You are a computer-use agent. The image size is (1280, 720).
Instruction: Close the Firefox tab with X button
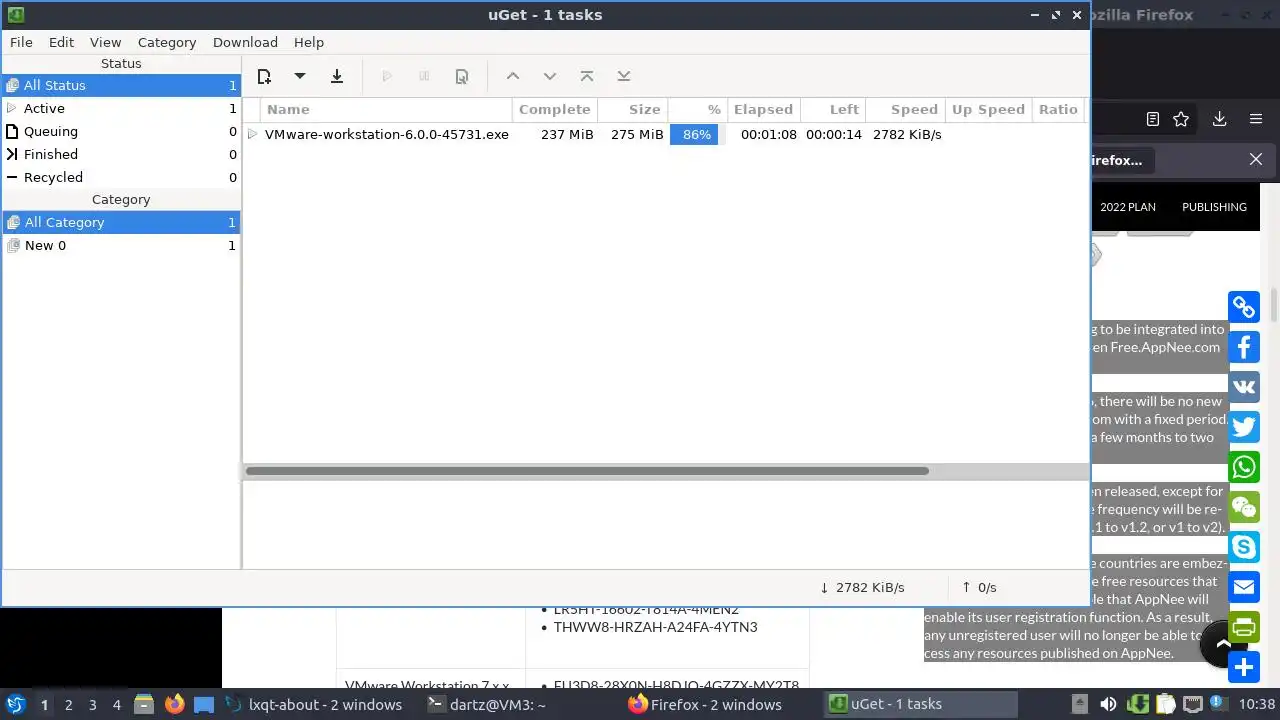[x=1256, y=159]
